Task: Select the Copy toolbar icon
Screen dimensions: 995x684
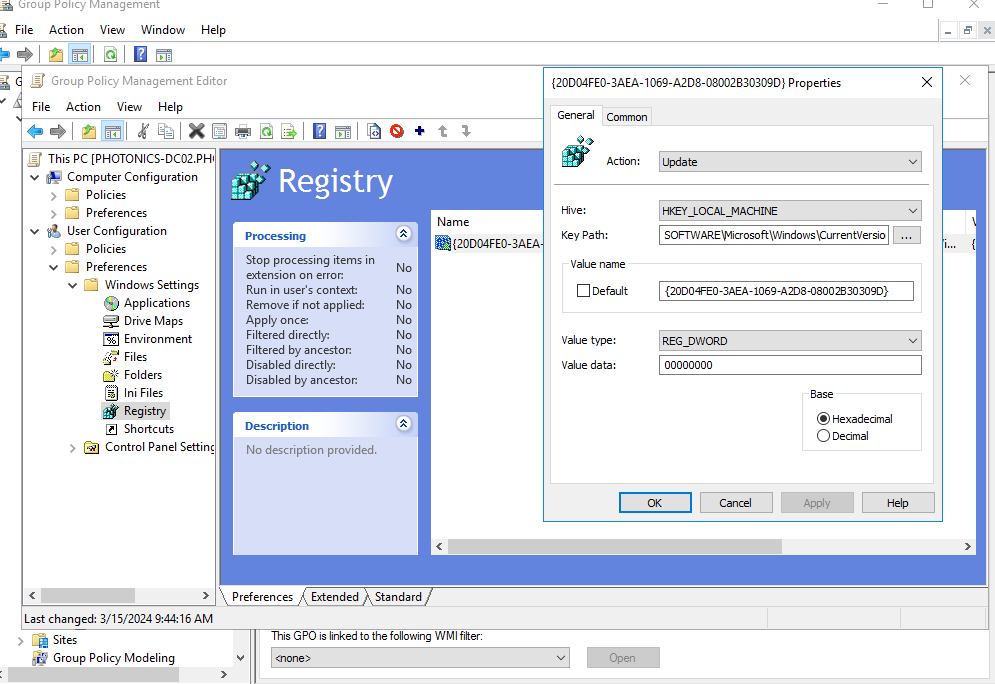Action: [164, 131]
